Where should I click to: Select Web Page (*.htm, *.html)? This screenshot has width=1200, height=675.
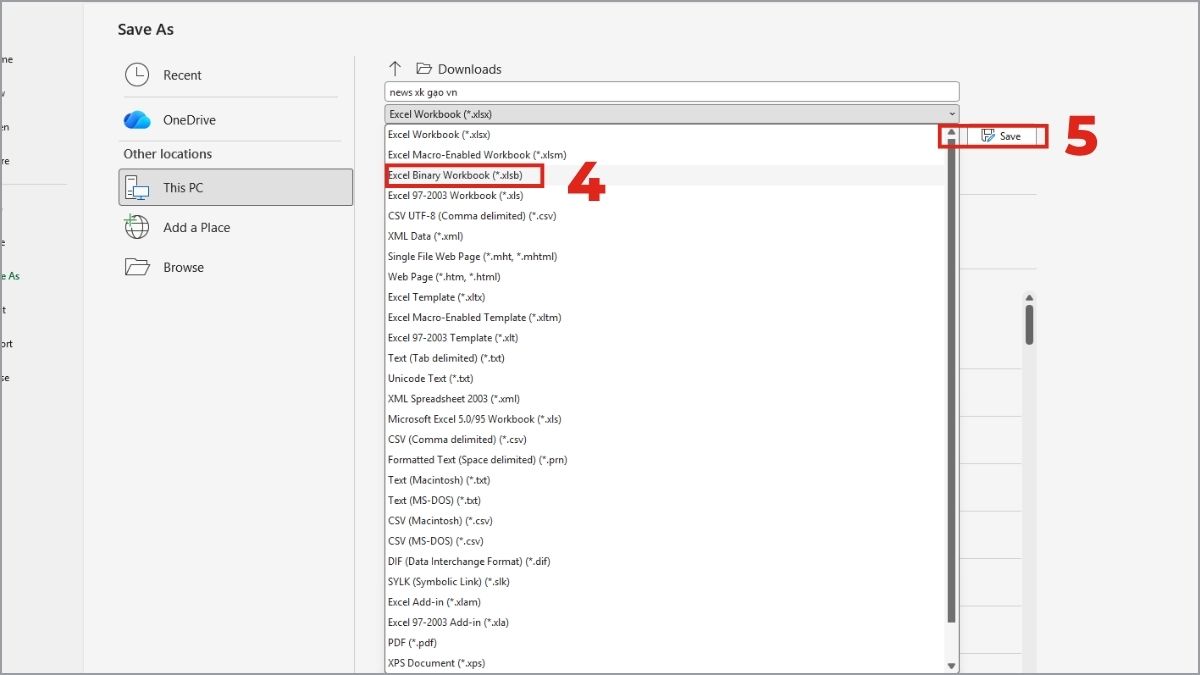(x=665, y=277)
